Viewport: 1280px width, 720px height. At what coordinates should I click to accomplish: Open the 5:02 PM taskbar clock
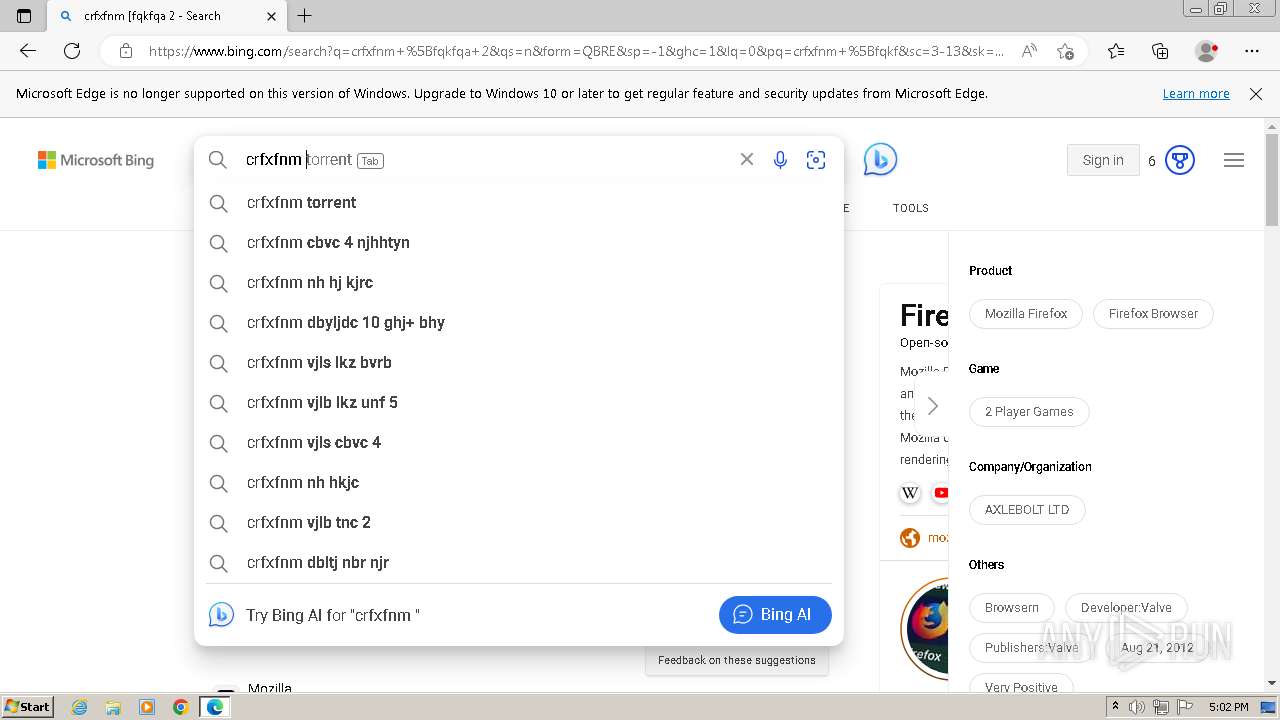click(x=1228, y=707)
